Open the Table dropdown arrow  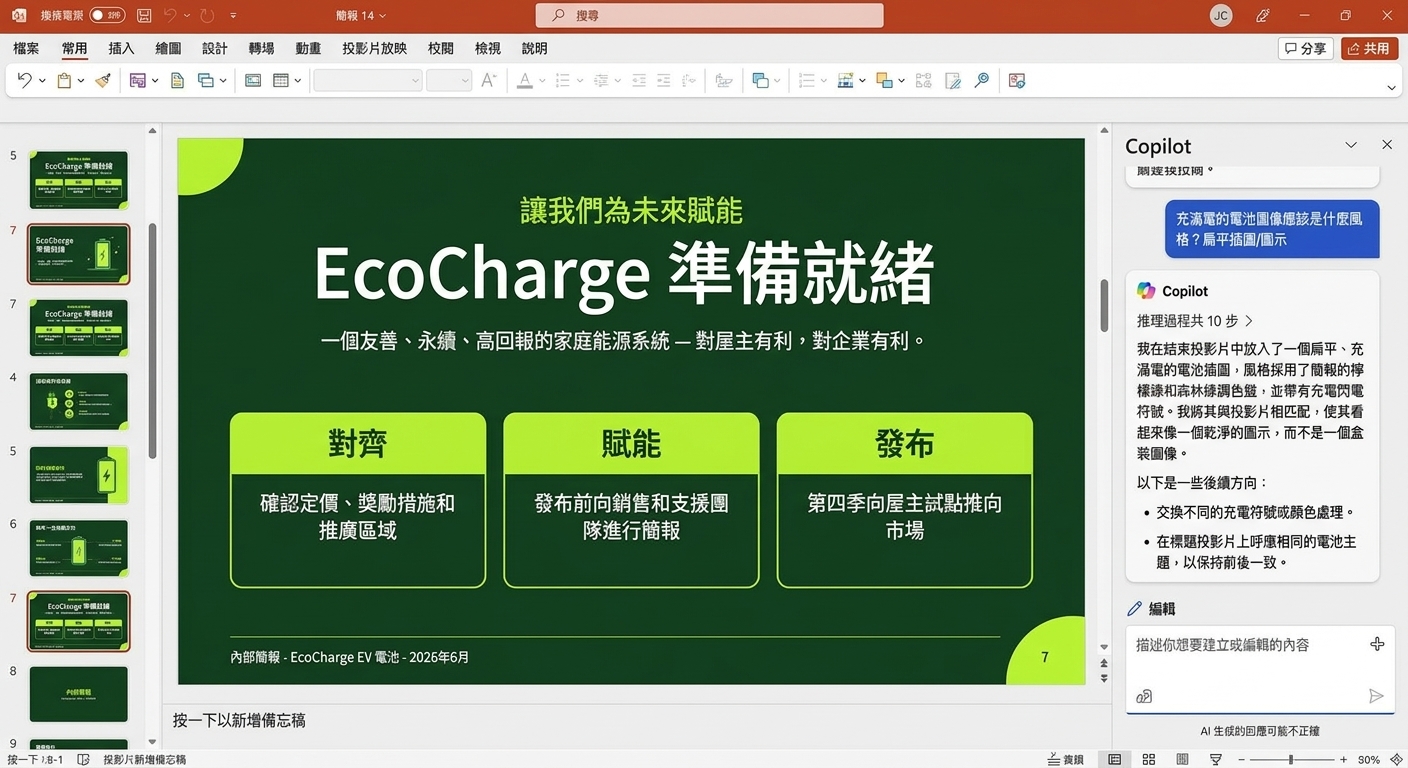[298, 81]
